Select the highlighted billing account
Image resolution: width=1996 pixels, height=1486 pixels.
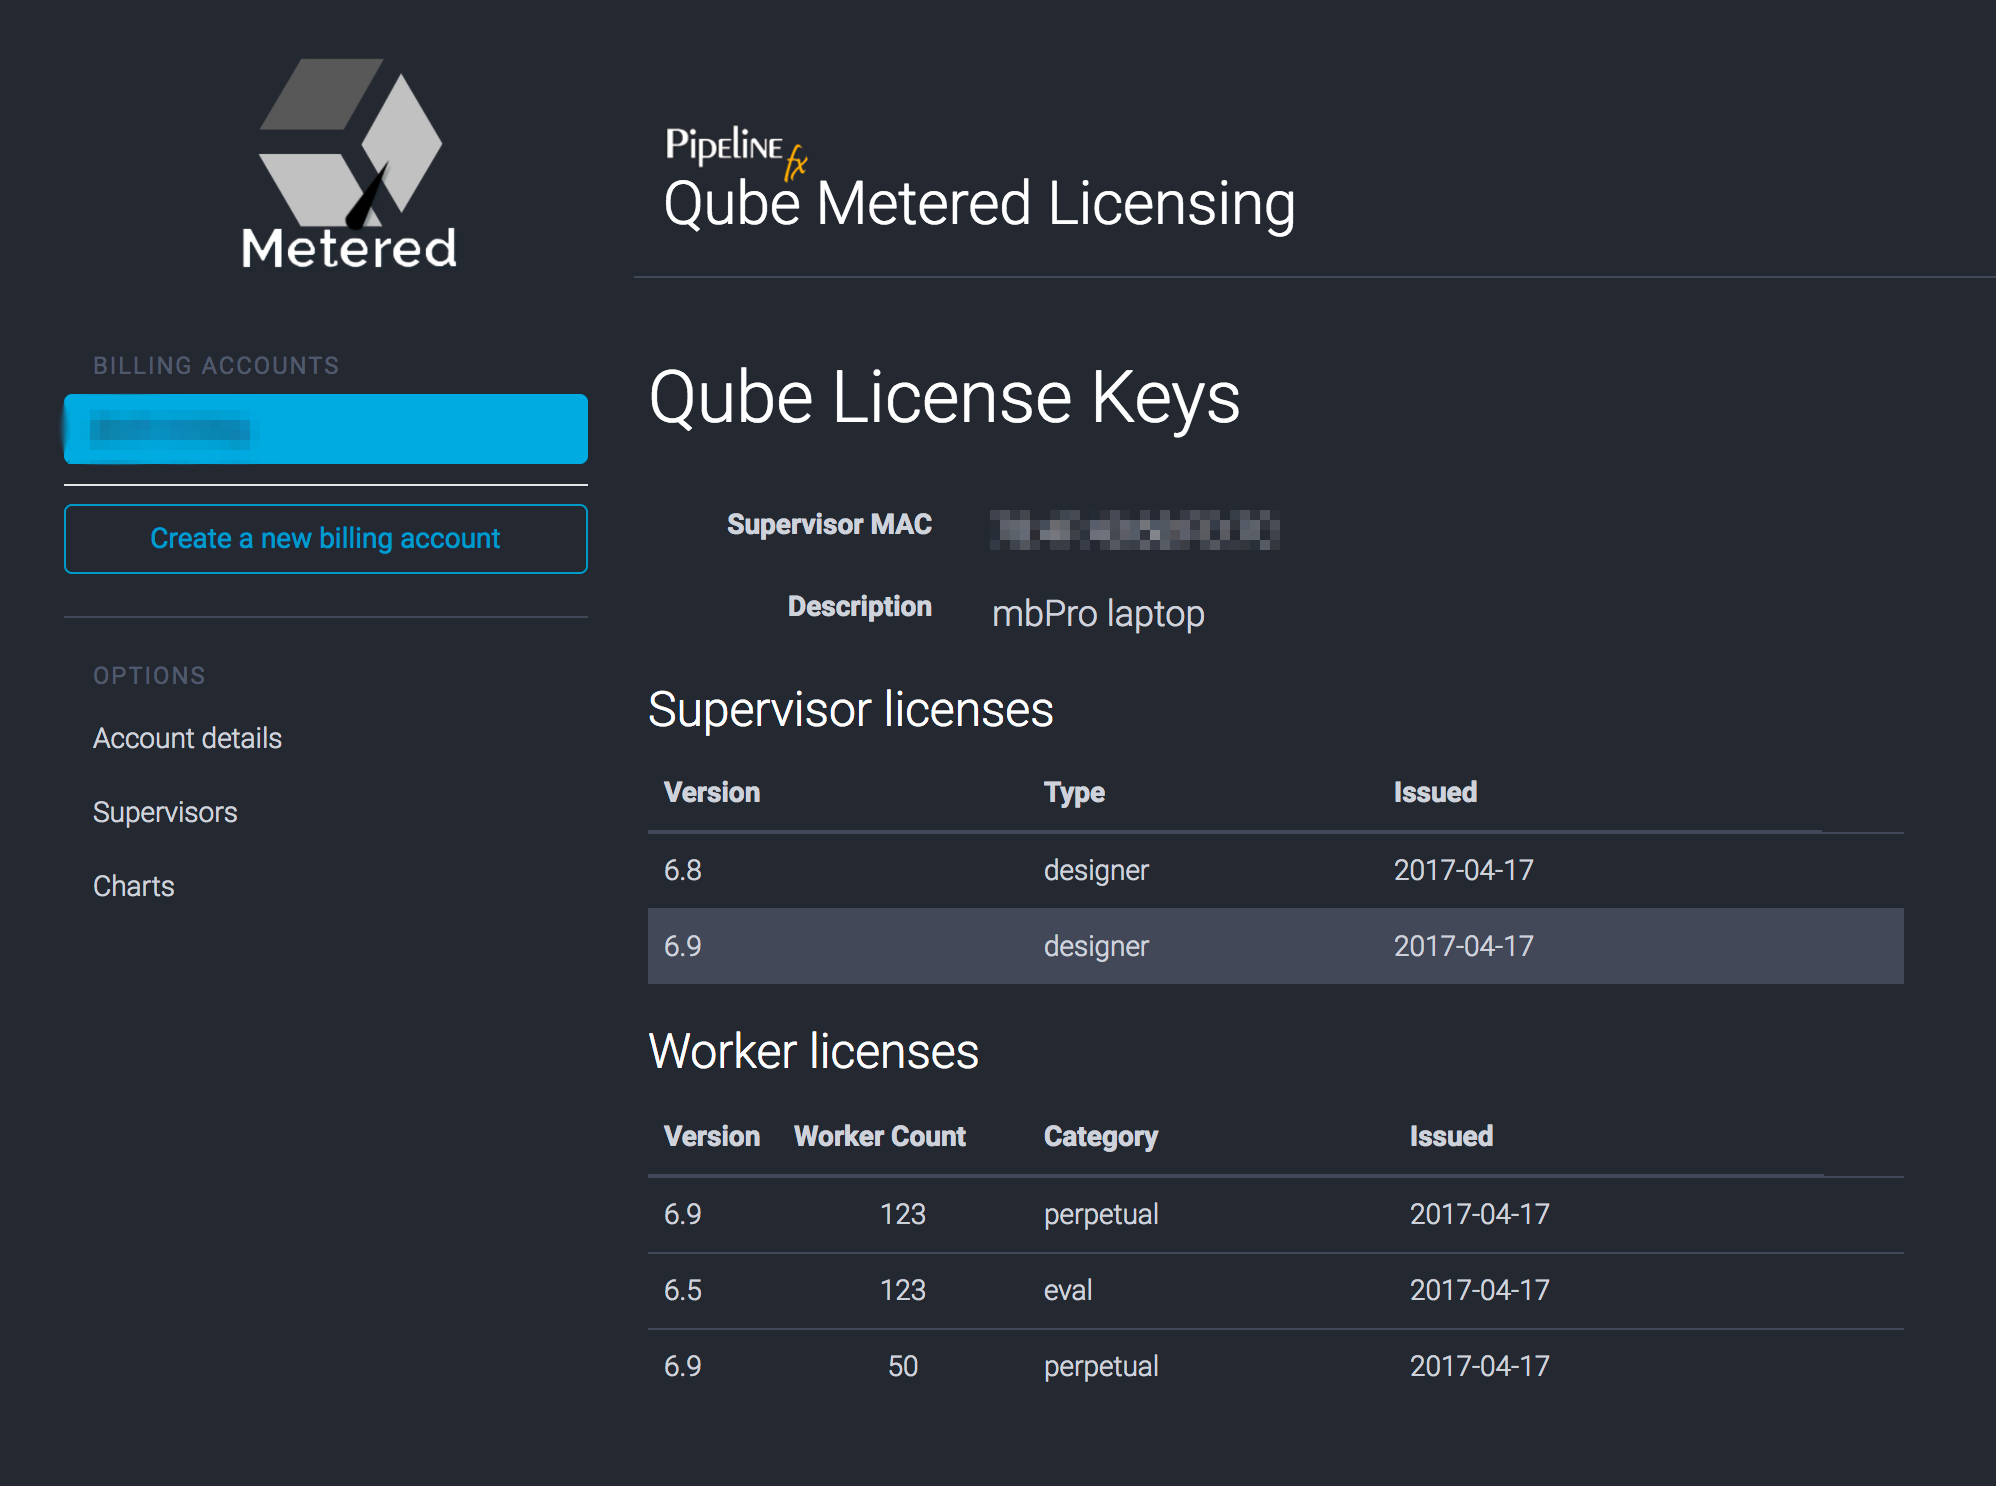tap(326, 429)
